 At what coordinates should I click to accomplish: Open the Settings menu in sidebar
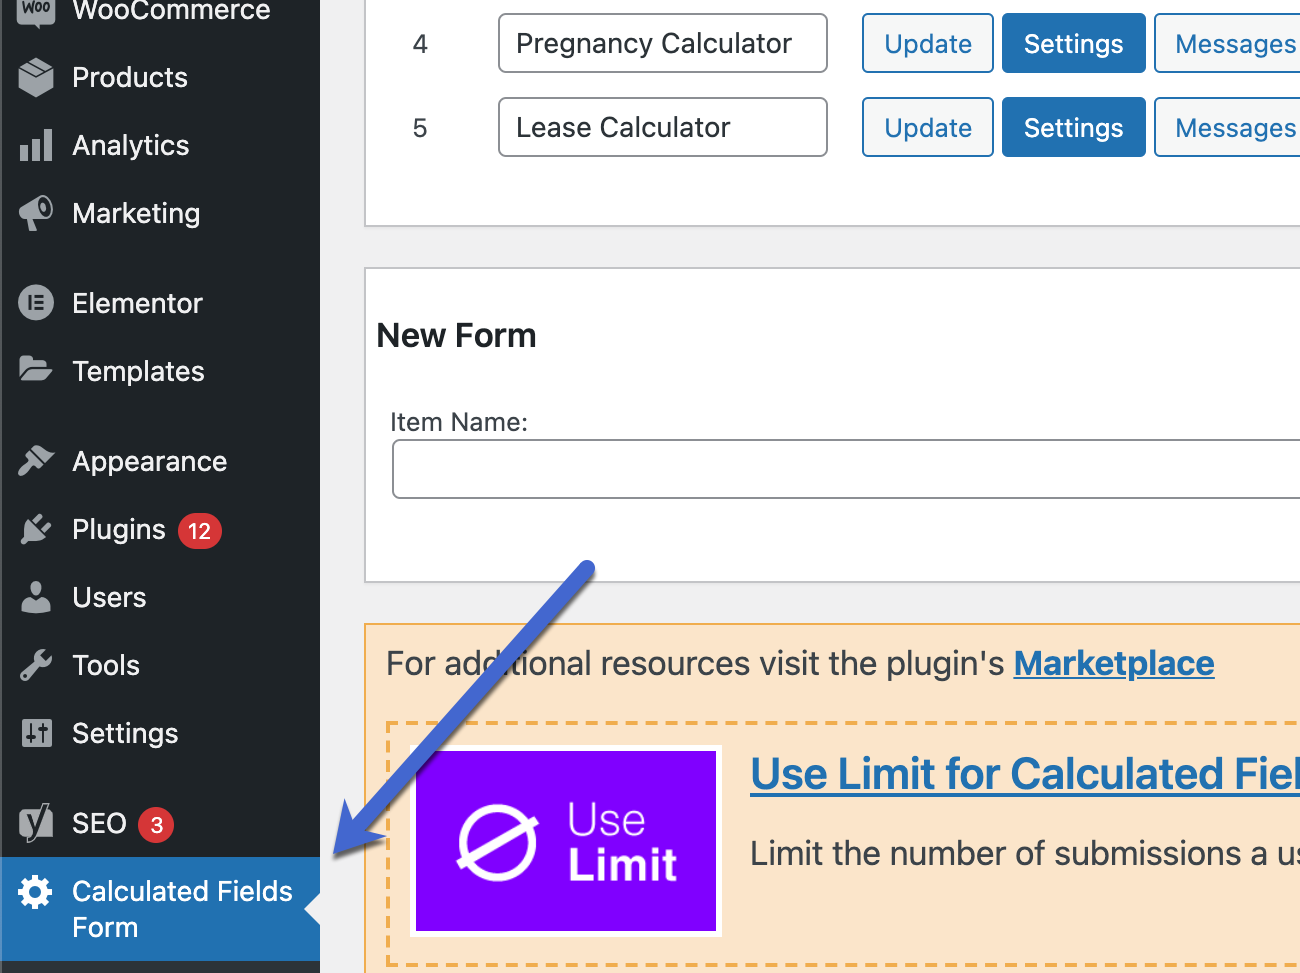[x=125, y=733]
